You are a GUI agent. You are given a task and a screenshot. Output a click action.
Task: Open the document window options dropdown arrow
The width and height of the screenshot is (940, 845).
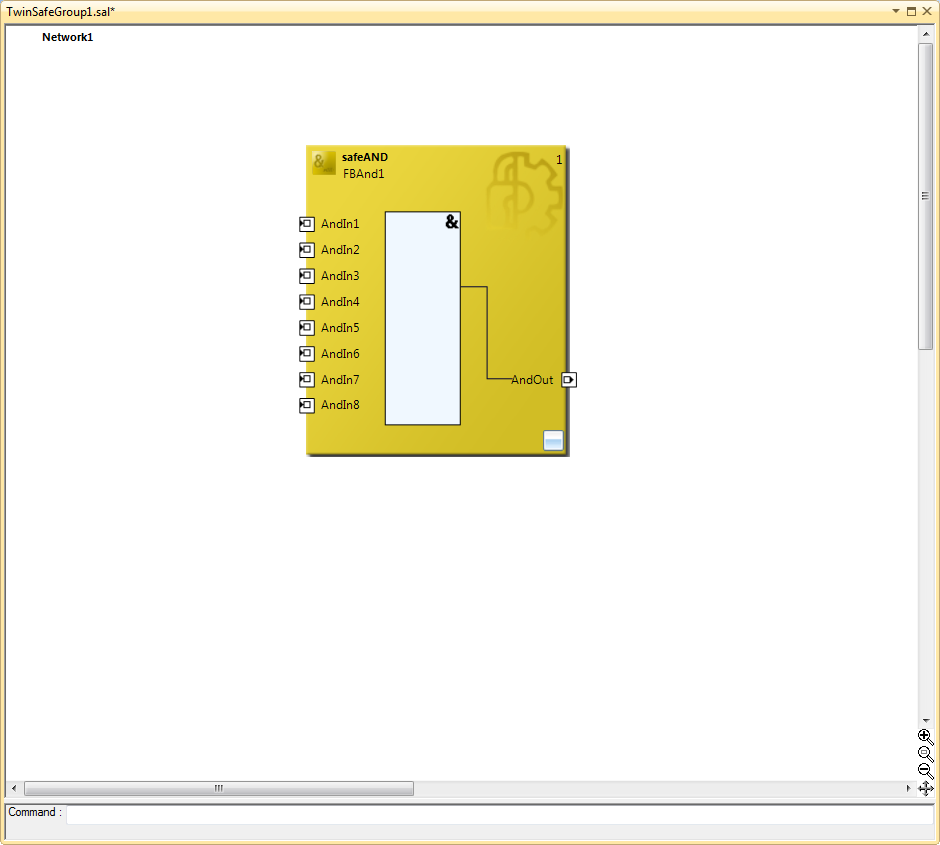(896, 11)
